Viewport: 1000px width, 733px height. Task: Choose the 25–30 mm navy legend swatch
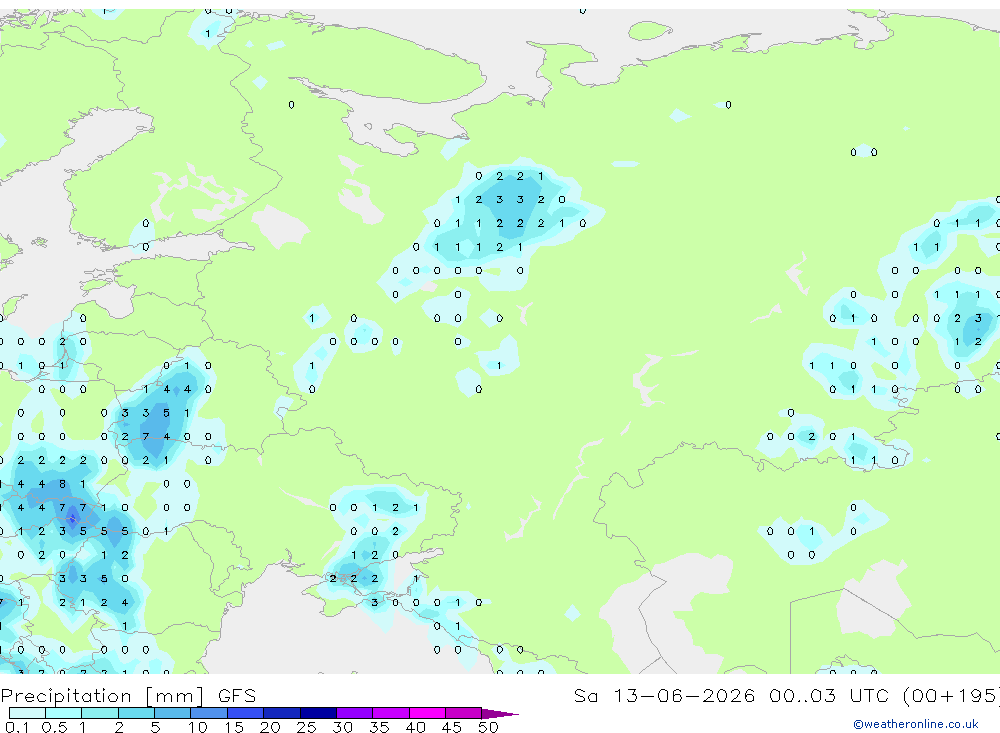click(x=318, y=713)
